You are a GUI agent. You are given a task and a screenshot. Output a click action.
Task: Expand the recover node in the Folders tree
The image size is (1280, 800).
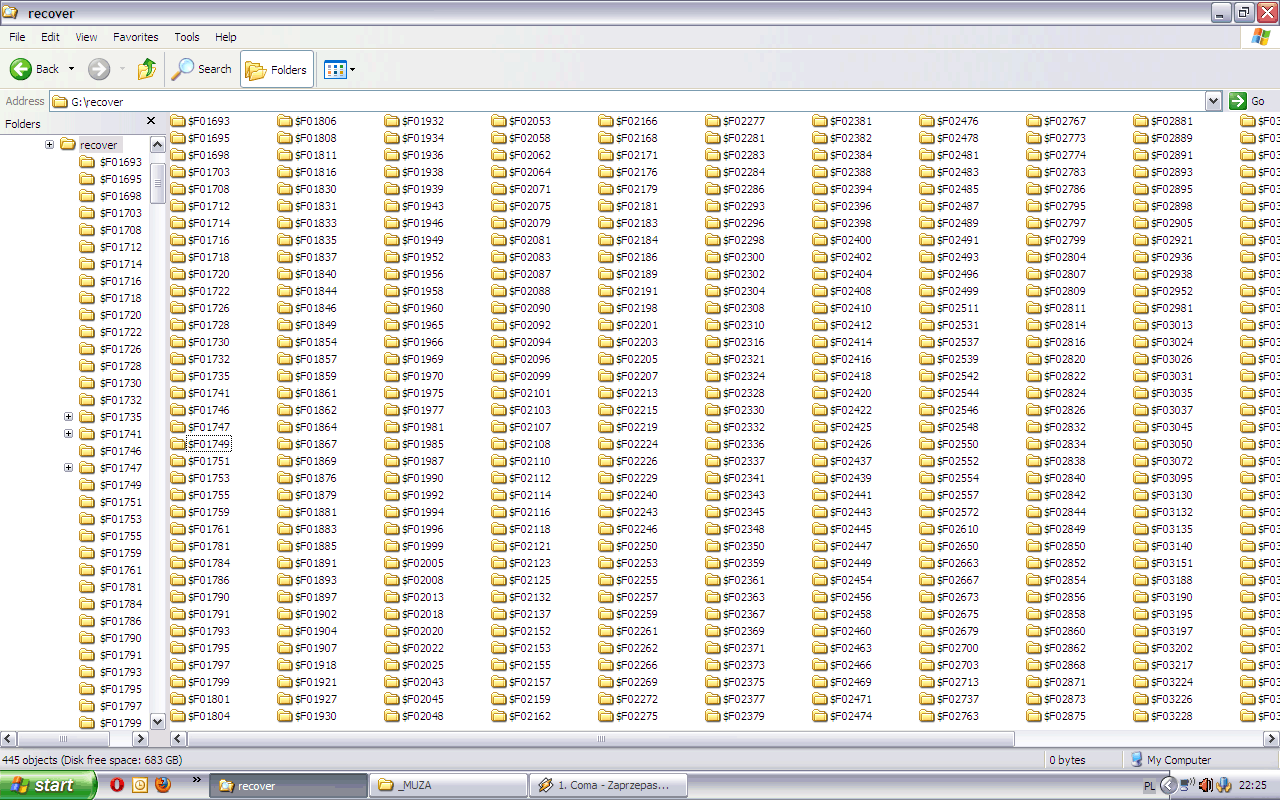click(49, 145)
